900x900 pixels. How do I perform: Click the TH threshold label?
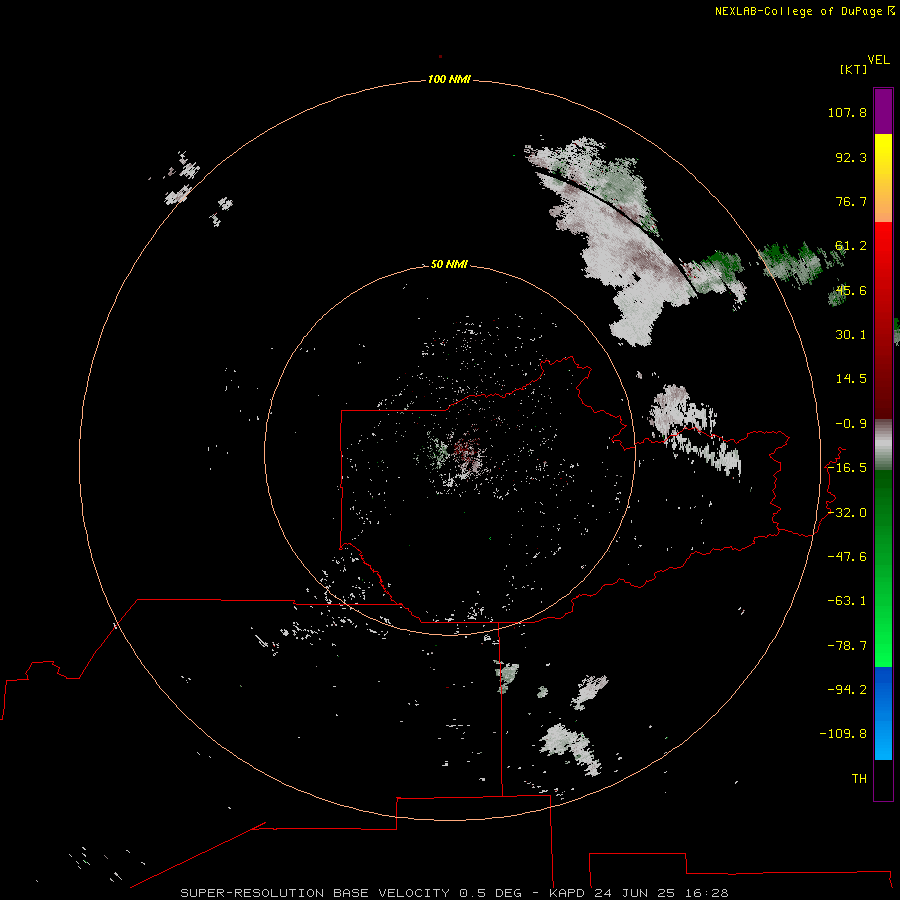click(x=859, y=779)
